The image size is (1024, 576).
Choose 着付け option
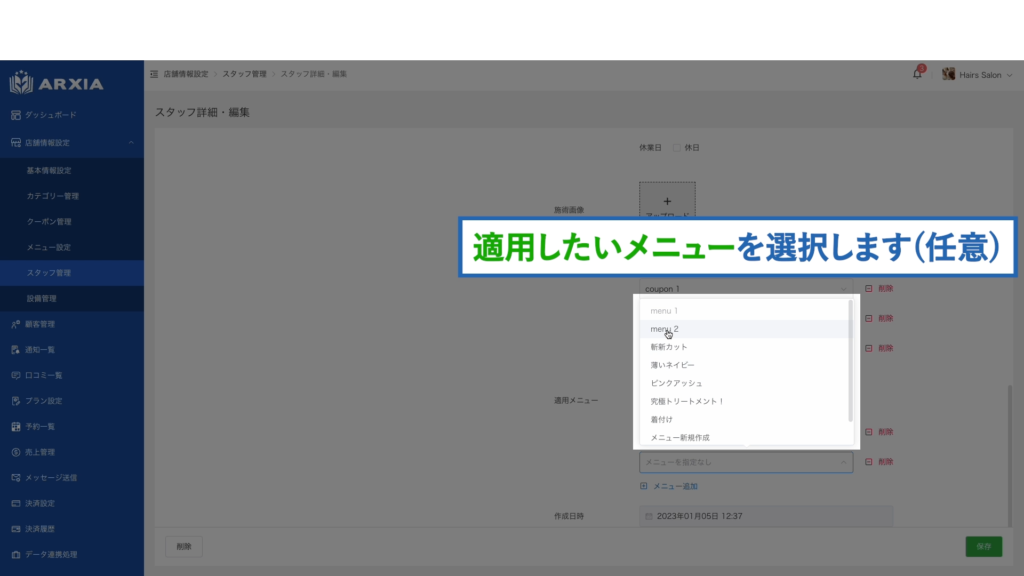pyautogui.click(x=744, y=419)
